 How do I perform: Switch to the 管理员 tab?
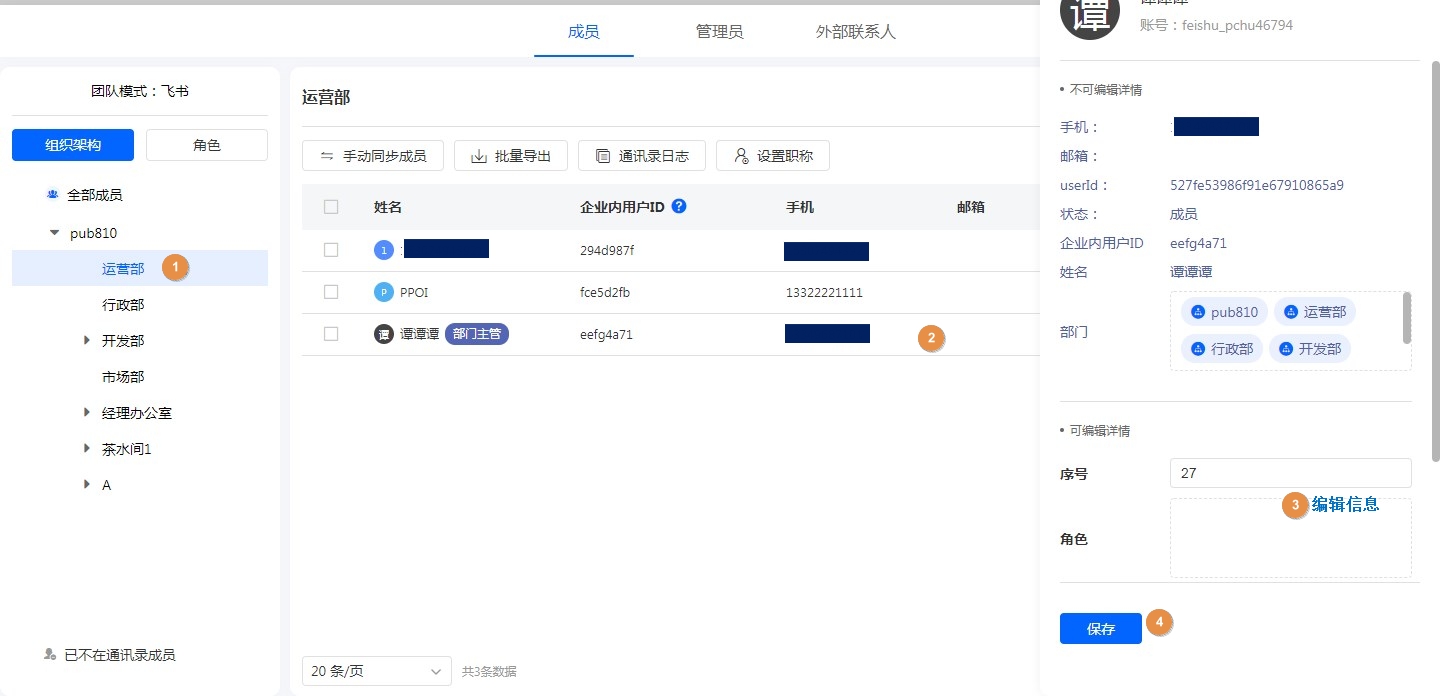tap(719, 32)
